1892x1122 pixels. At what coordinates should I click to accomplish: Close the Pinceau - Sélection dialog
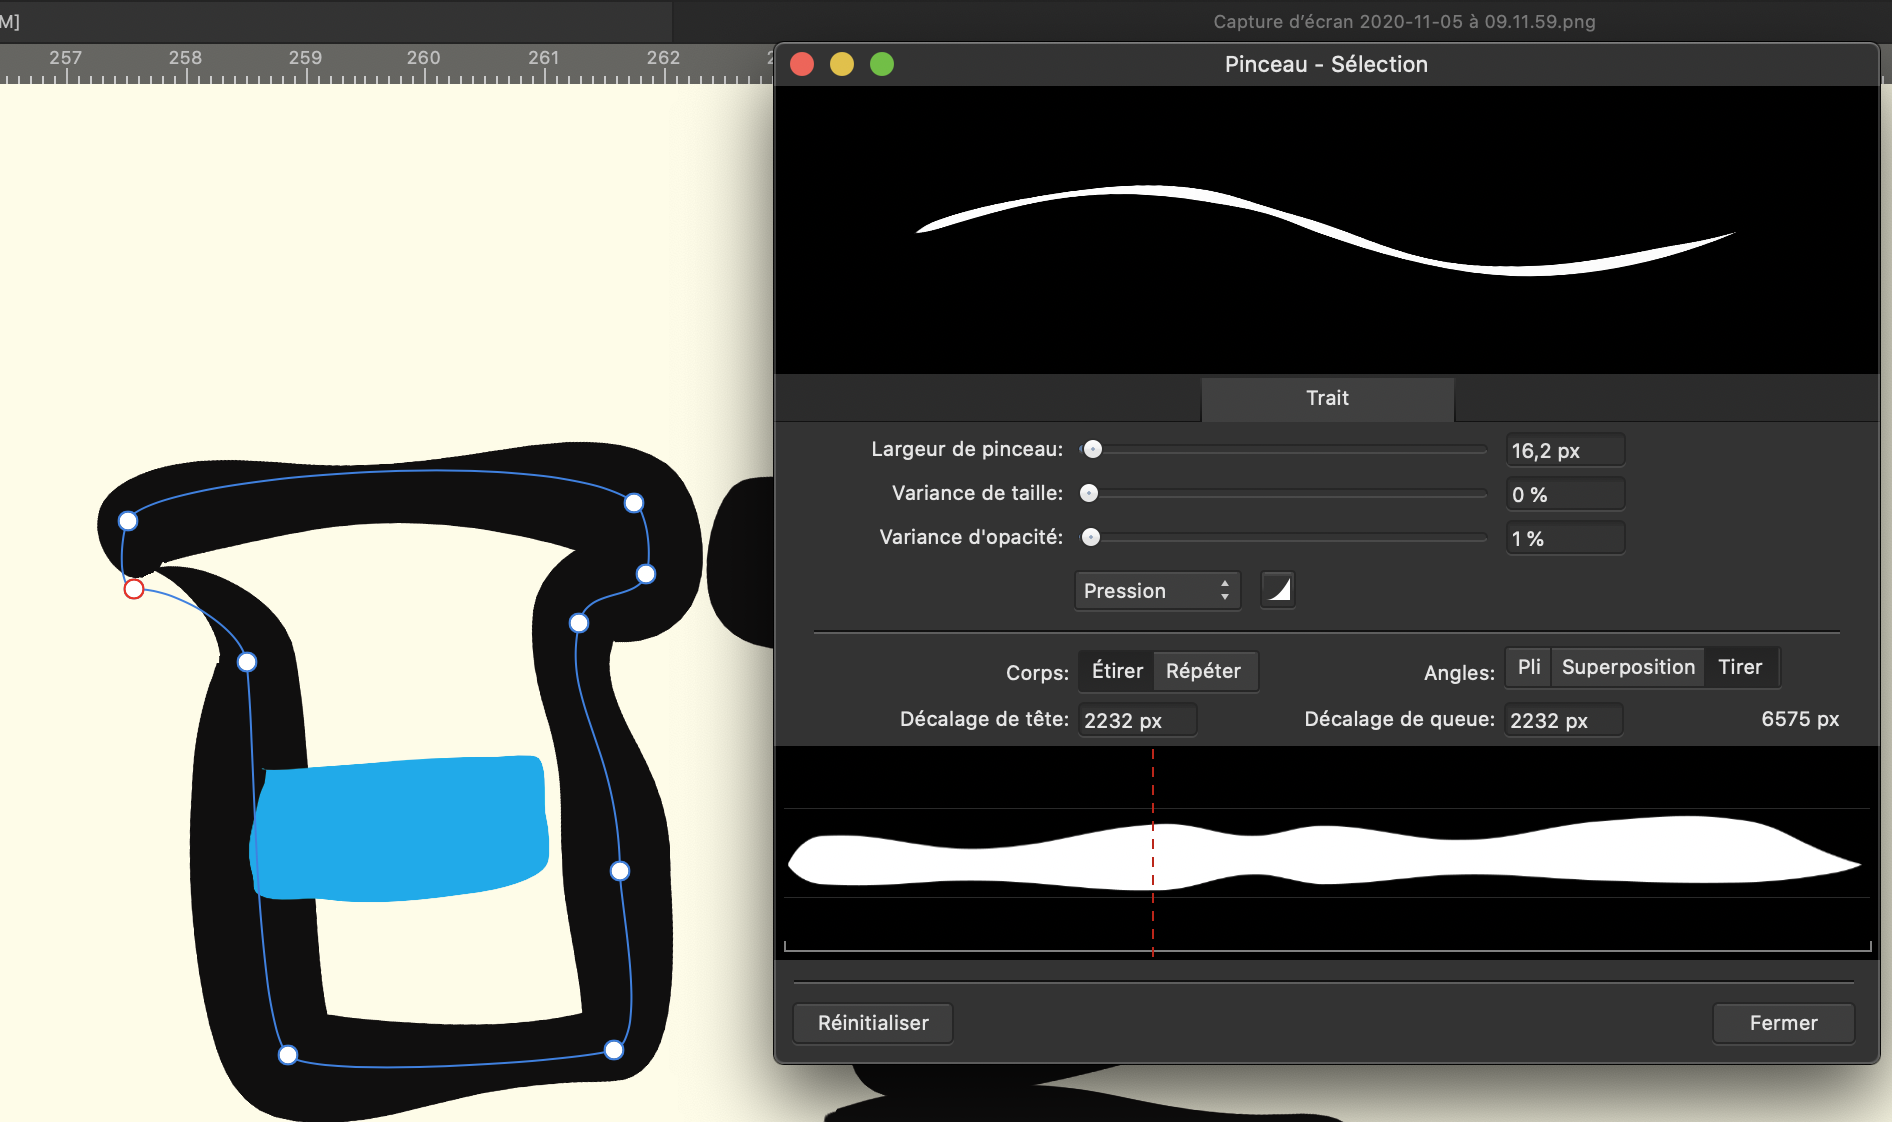[x=802, y=64]
